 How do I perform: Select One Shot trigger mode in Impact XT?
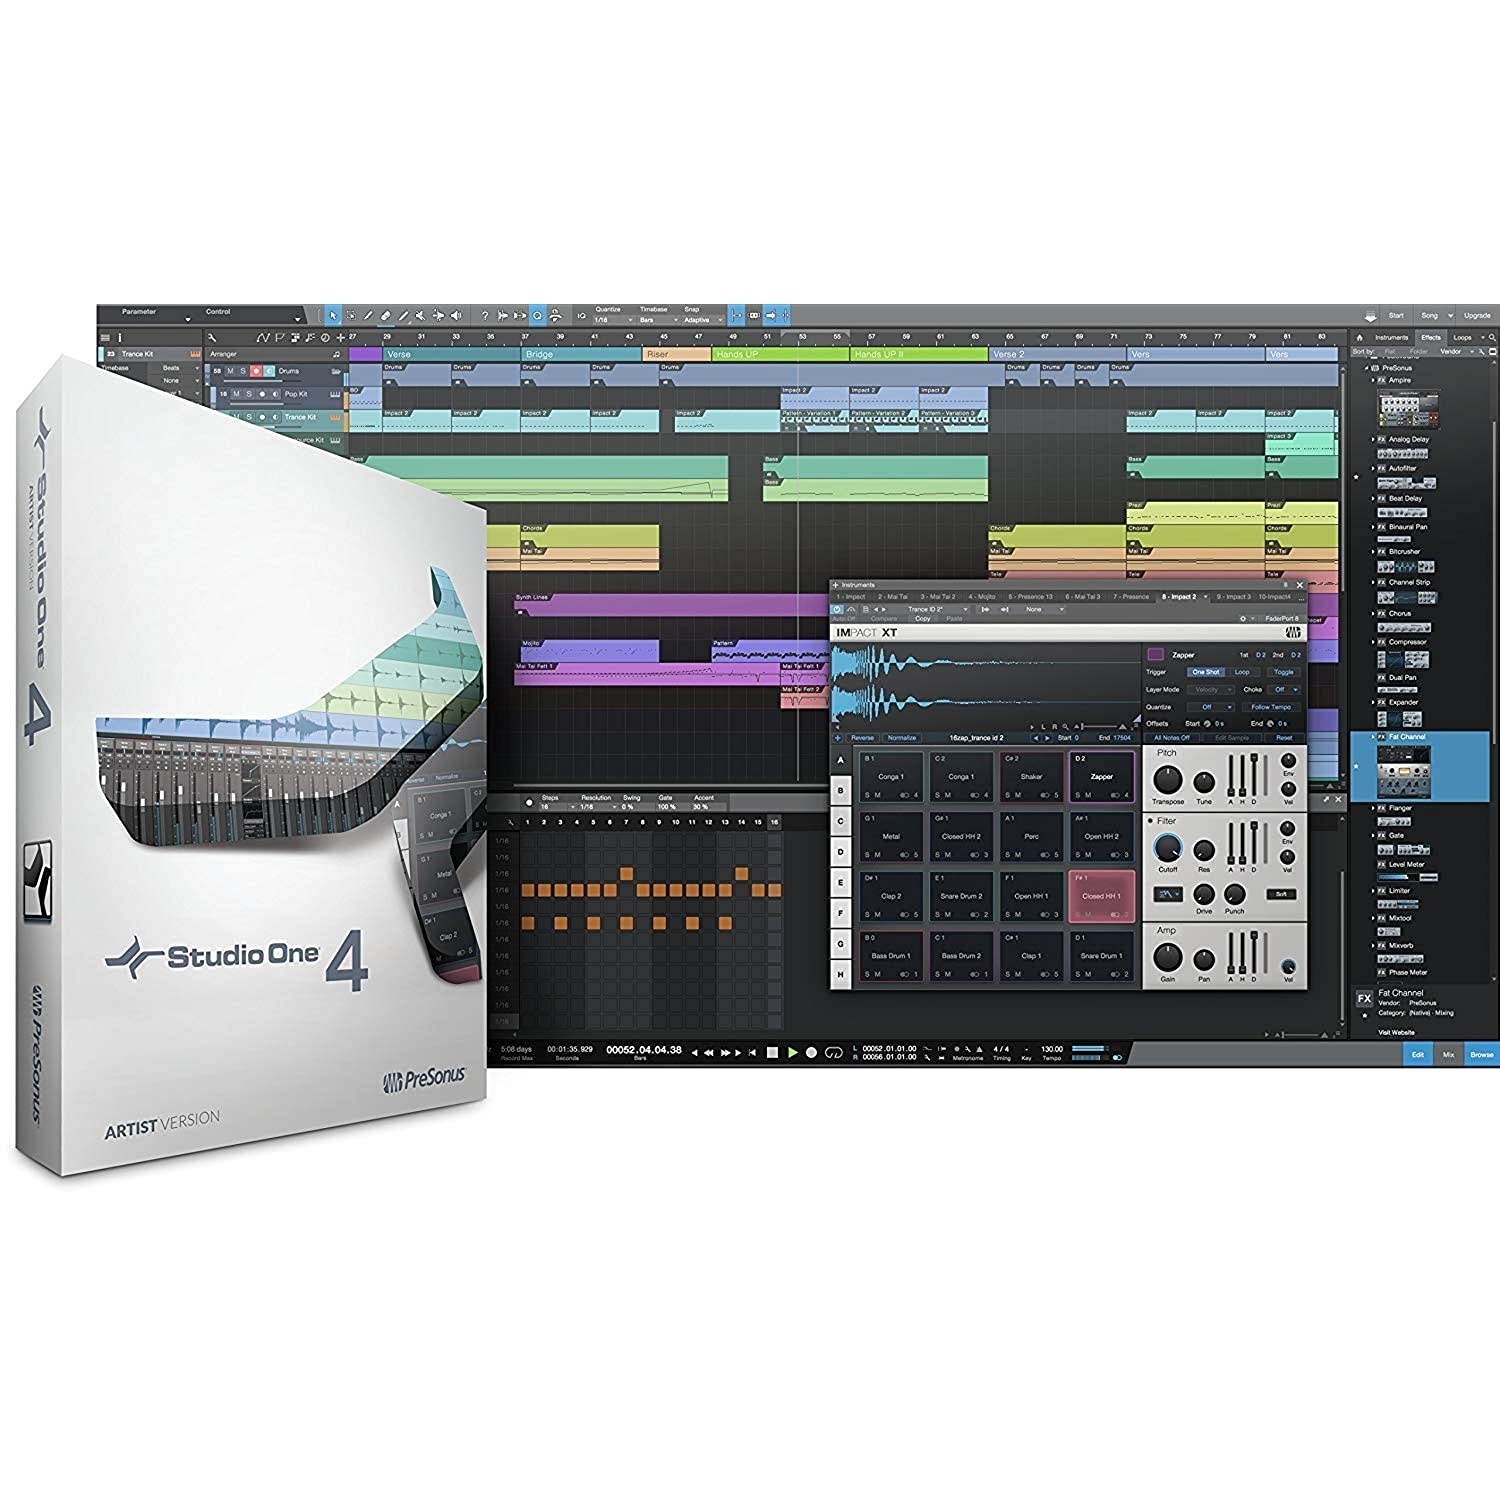pos(1206,672)
